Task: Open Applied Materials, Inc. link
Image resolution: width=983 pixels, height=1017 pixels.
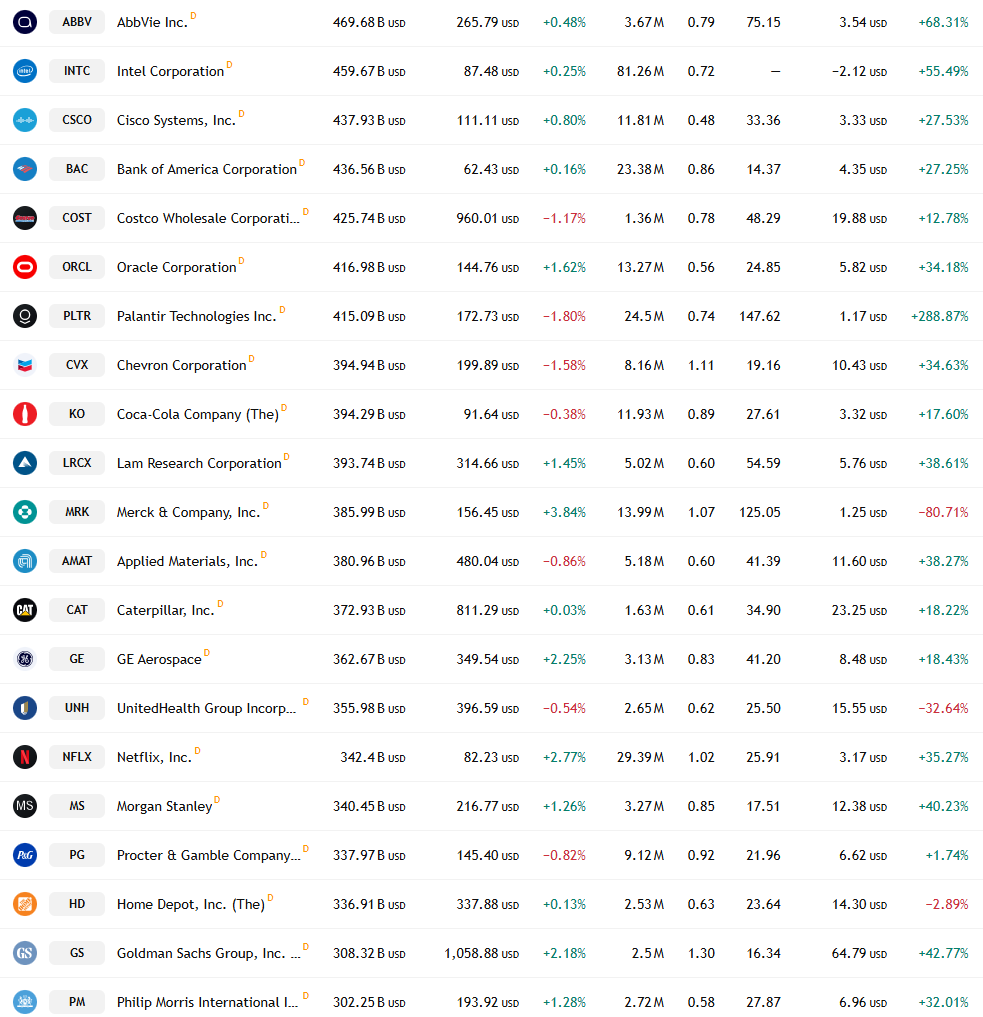Action: [x=187, y=561]
